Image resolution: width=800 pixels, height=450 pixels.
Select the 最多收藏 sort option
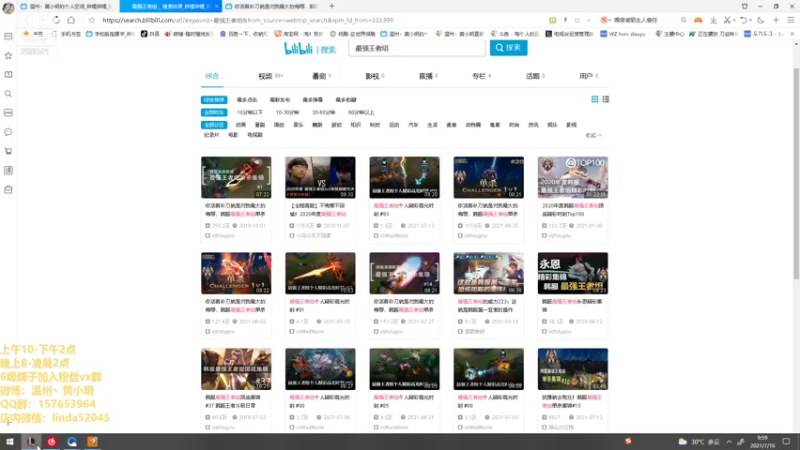pos(345,100)
